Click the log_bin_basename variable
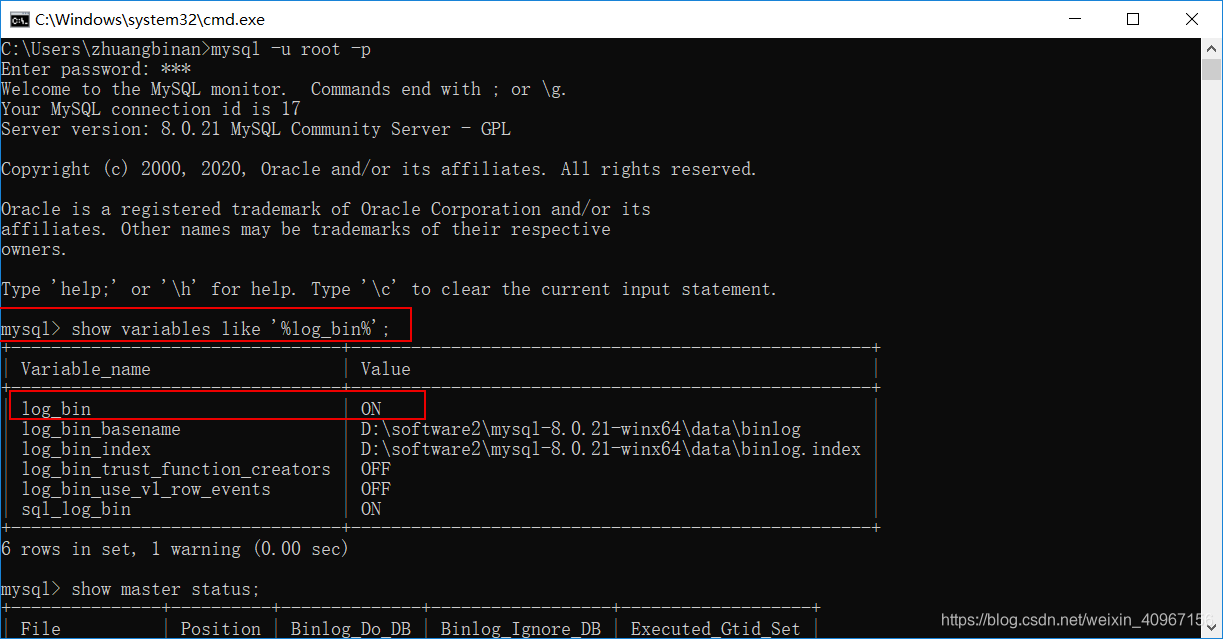The width and height of the screenshot is (1223, 639). pyautogui.click(x=101, y=429)
